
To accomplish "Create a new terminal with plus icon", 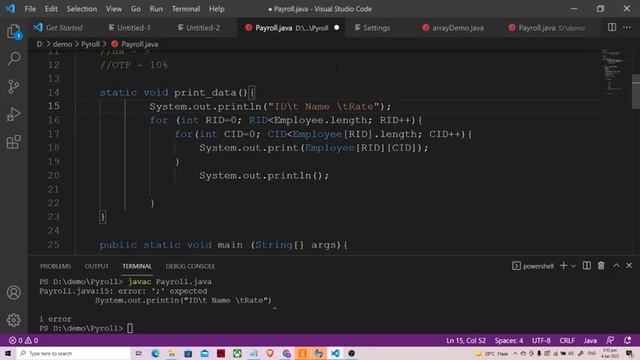I will 564,266.
